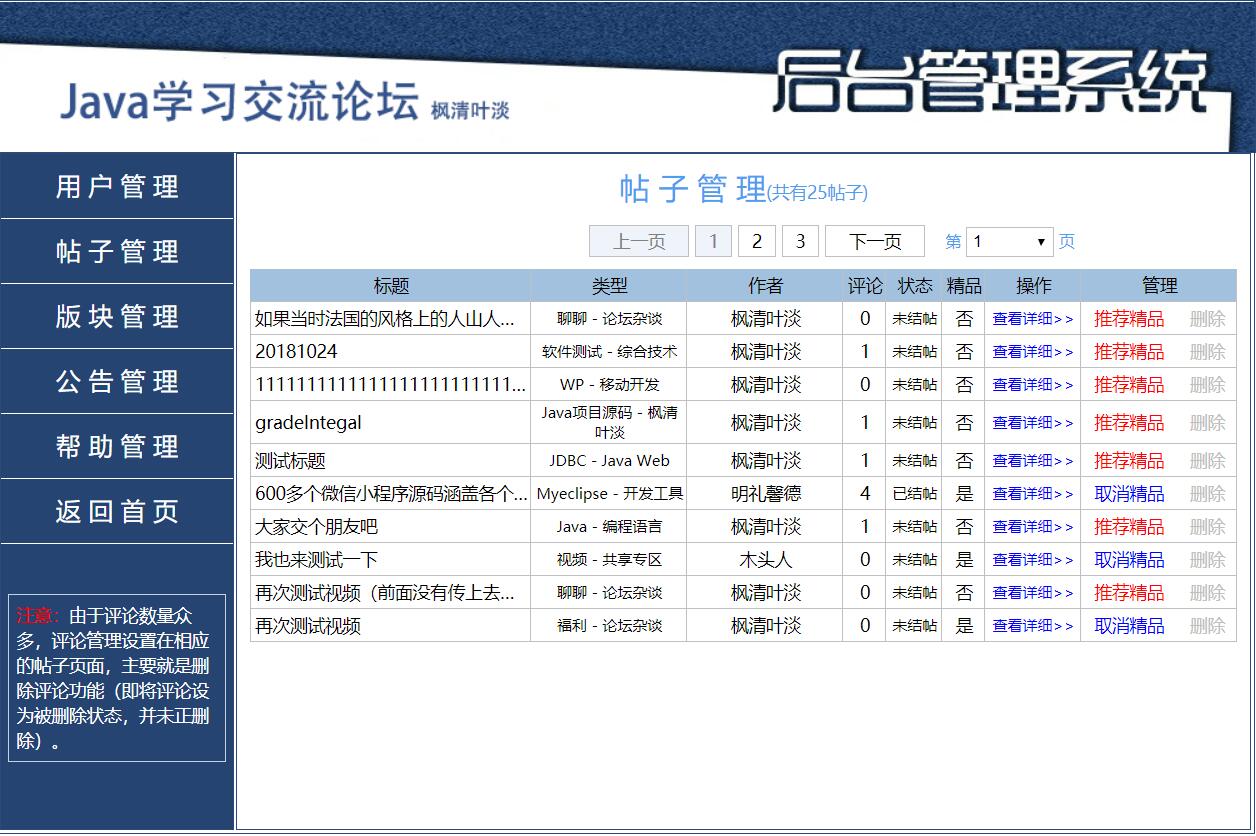Viewport: 1256px width, 836px height.
Task: Click 删除 for 福利 post 再次测试视频
Action: point(1207,626)
